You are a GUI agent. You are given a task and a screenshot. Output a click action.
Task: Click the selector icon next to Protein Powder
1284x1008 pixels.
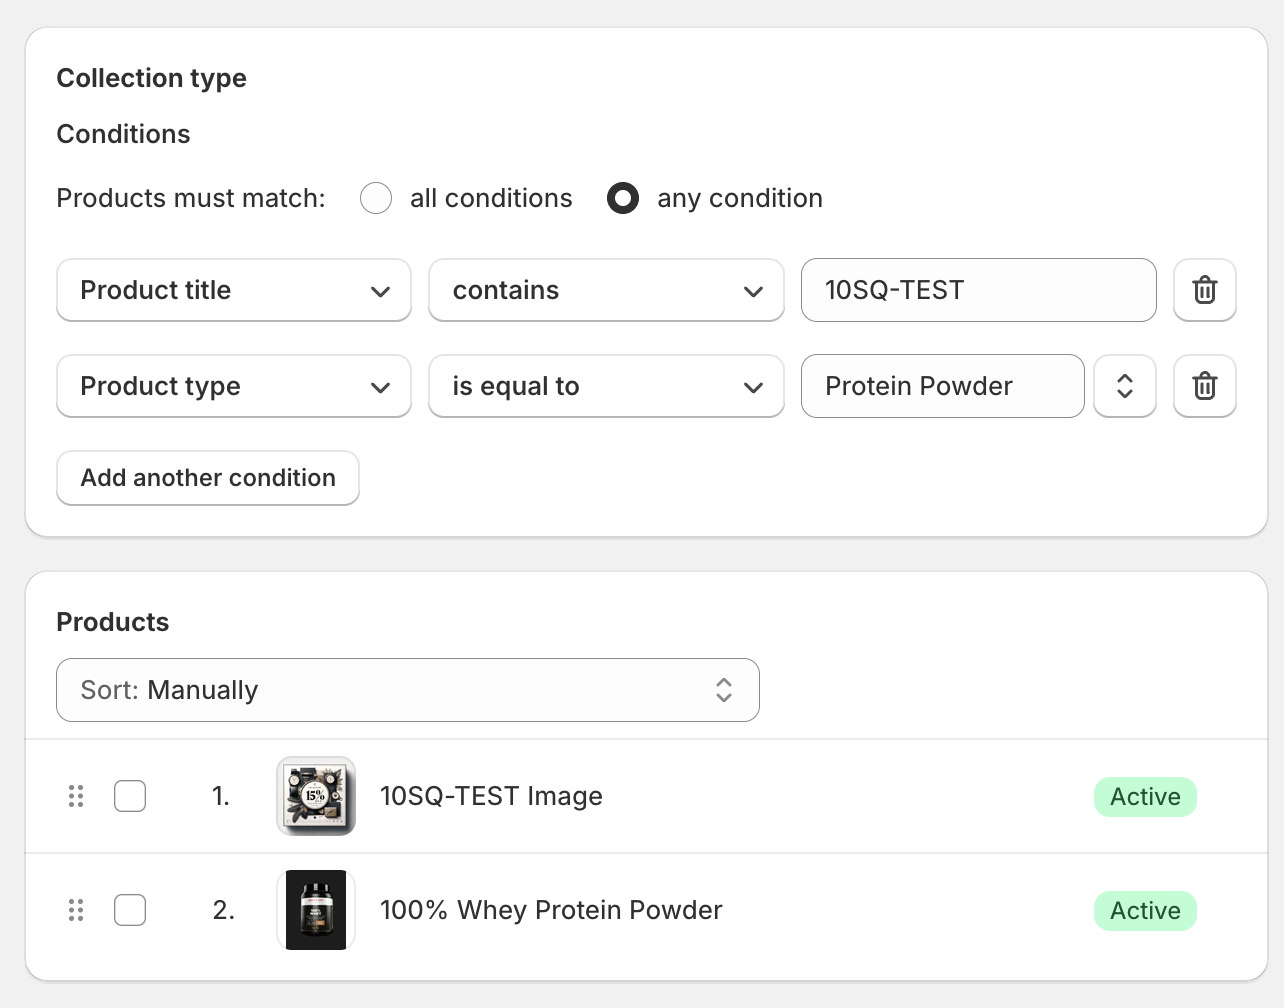tap(1124, 386)
